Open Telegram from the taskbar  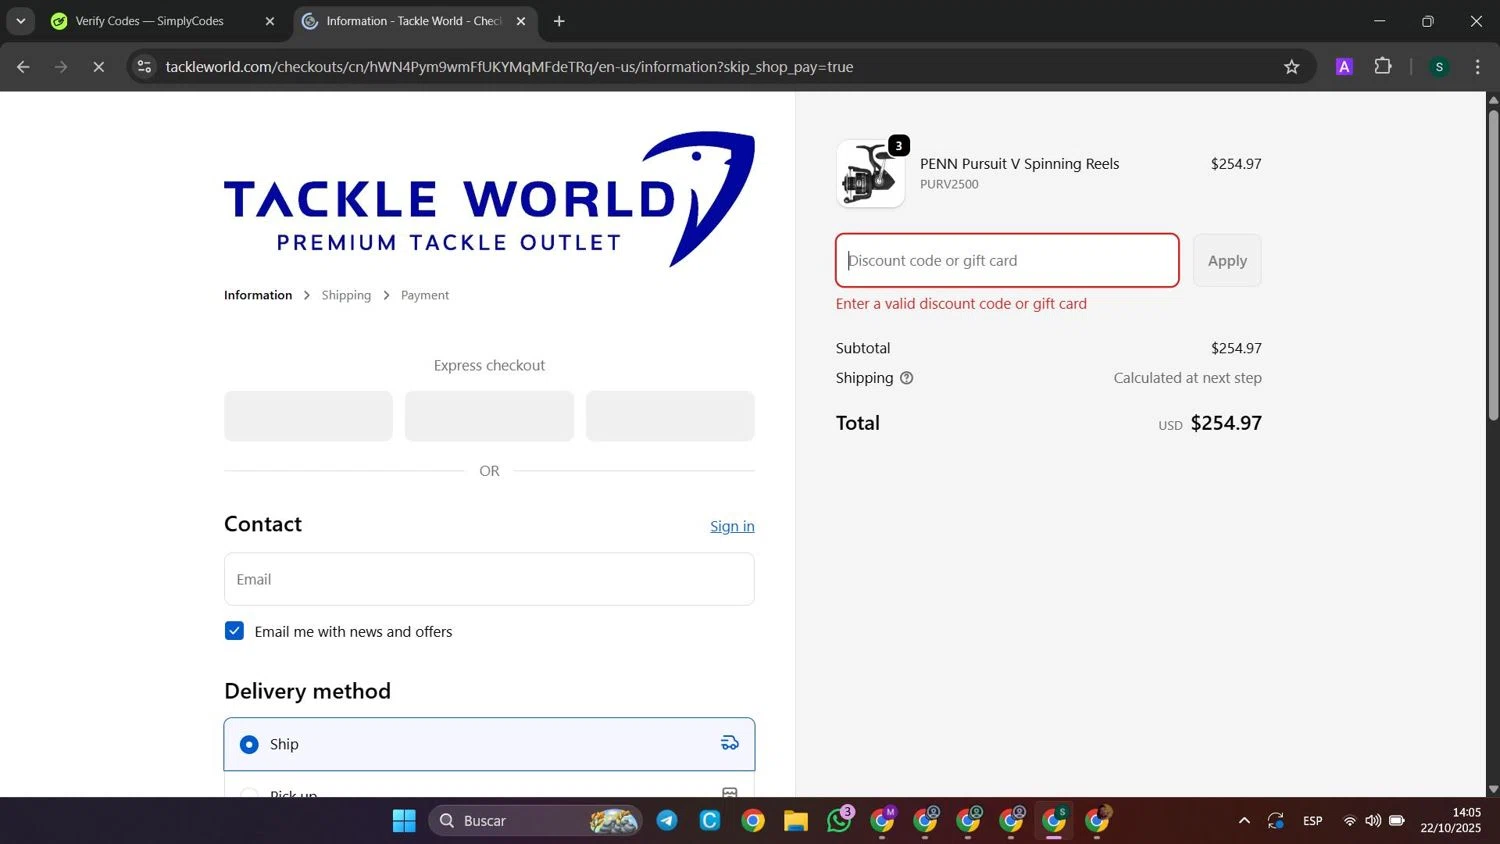667,821
